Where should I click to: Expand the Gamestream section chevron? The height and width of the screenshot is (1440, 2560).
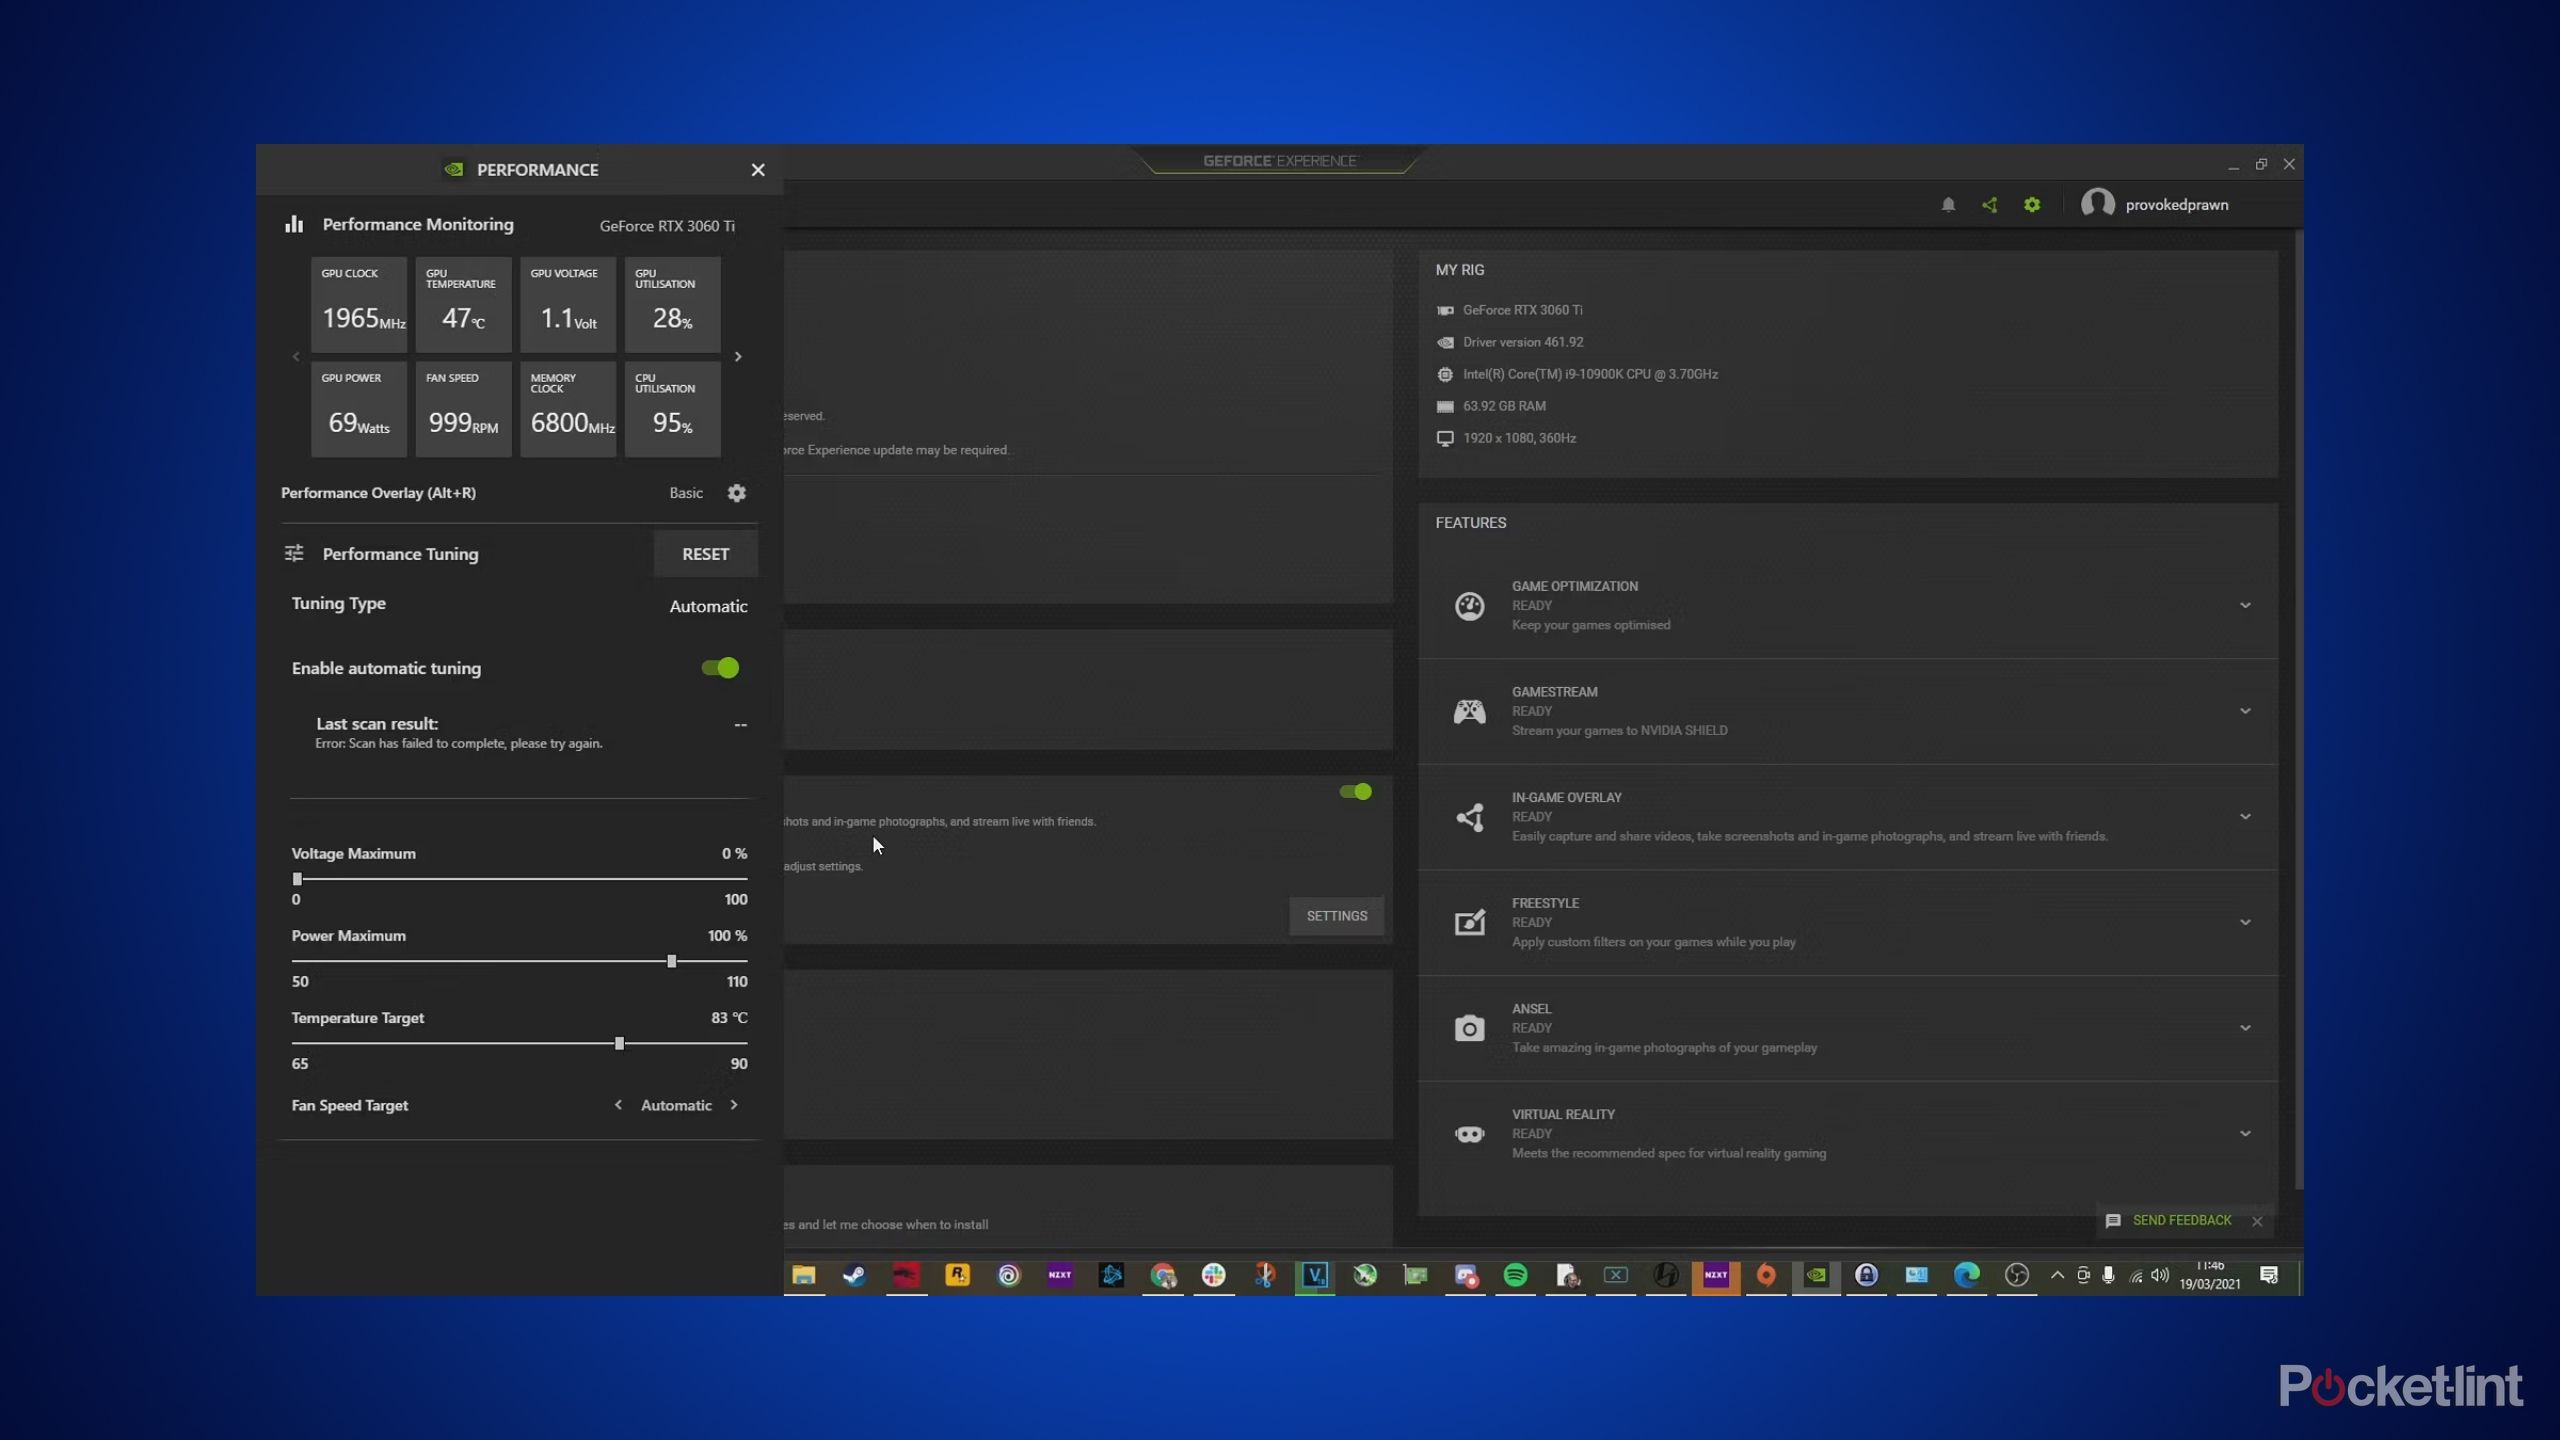point(2246,710)
